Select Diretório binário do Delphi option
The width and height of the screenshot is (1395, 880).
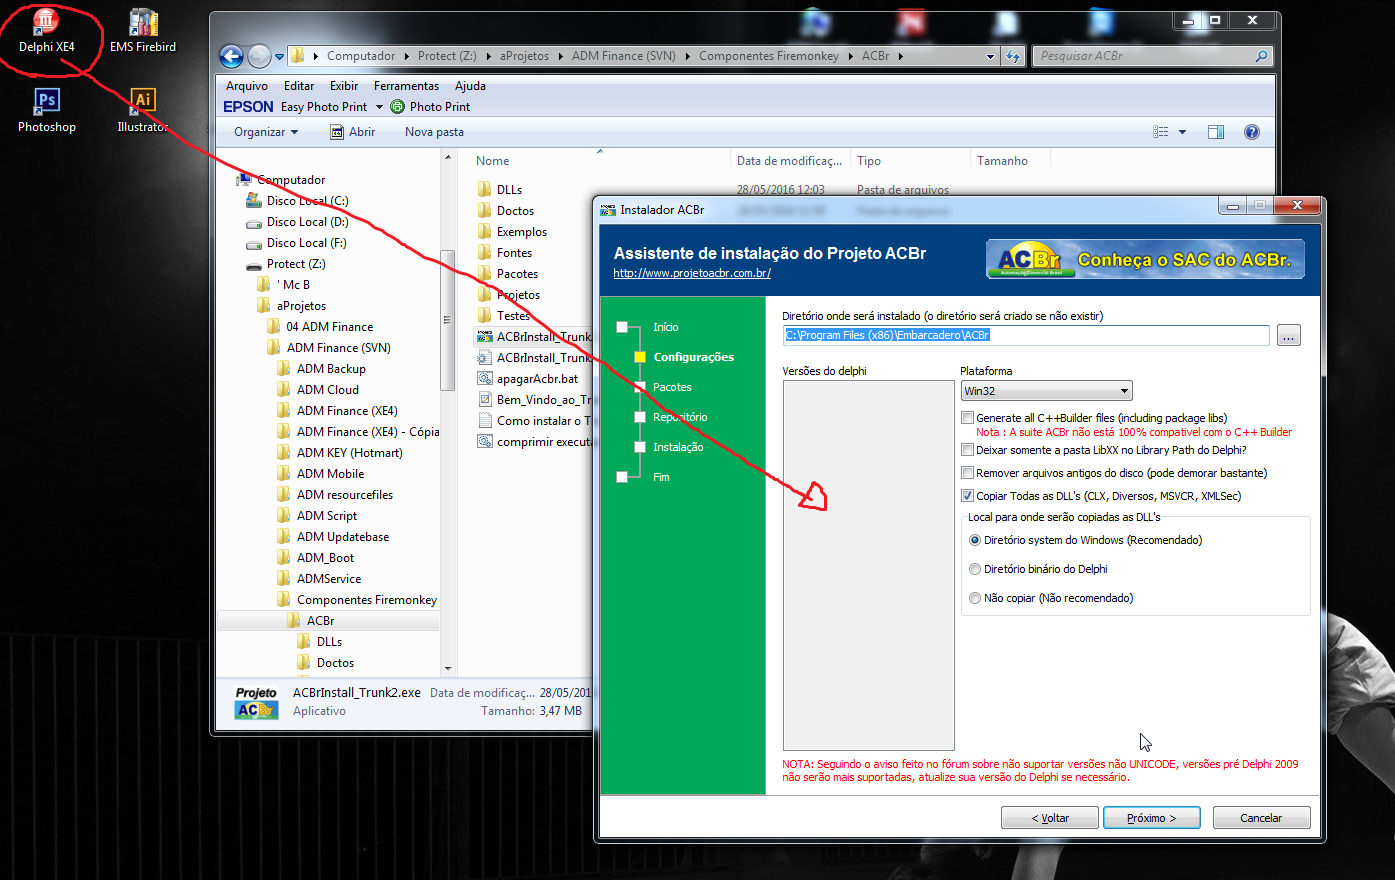click(975, 569)
